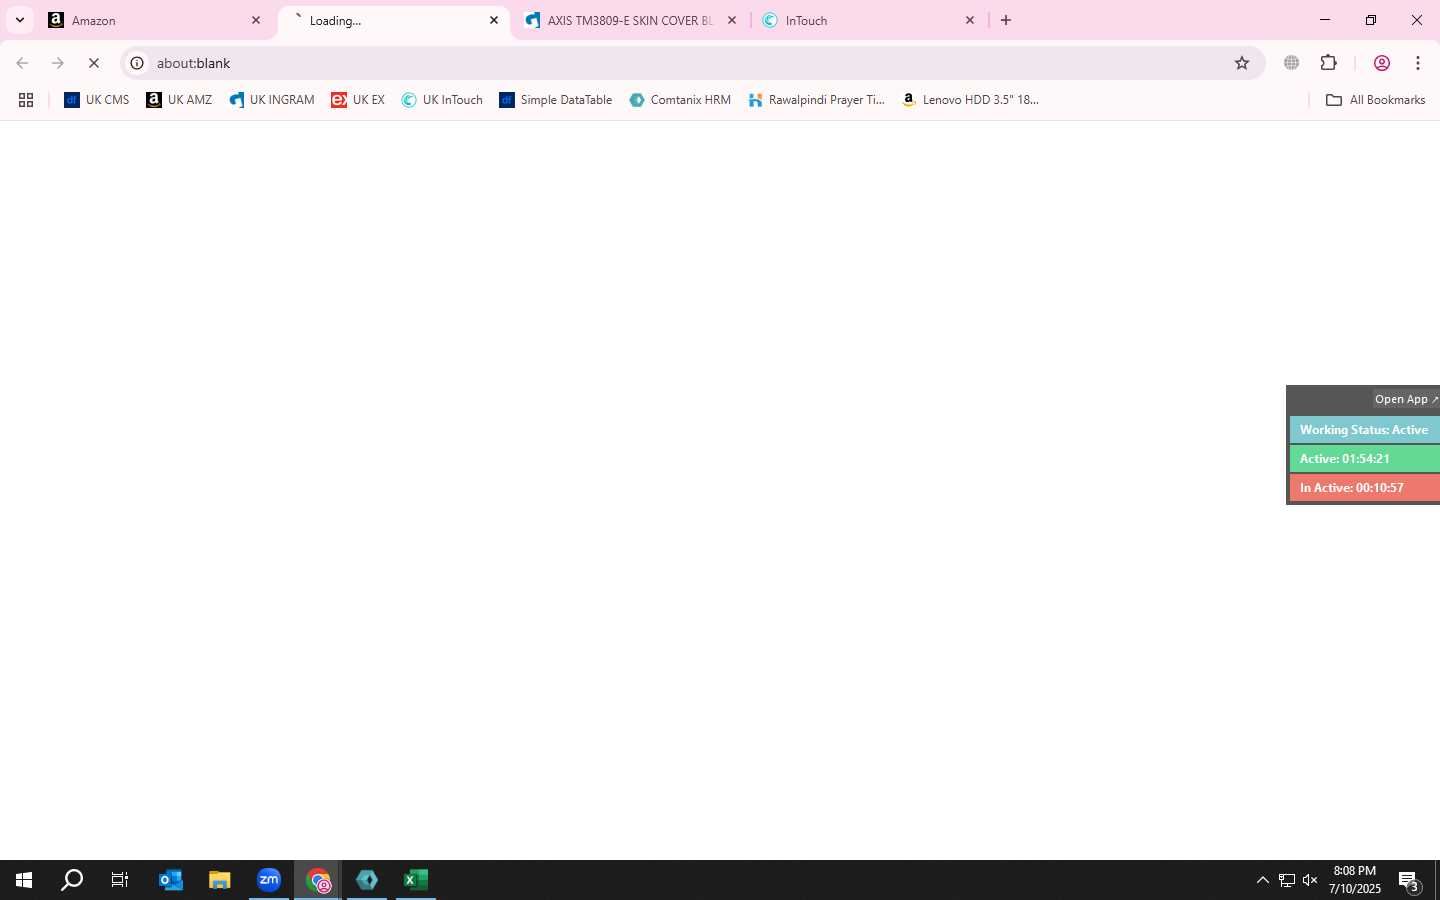Image resolution: width=1440 pixels, height=900 pixels.
Task: Select the Loading... tab
Action: (393, 20)
